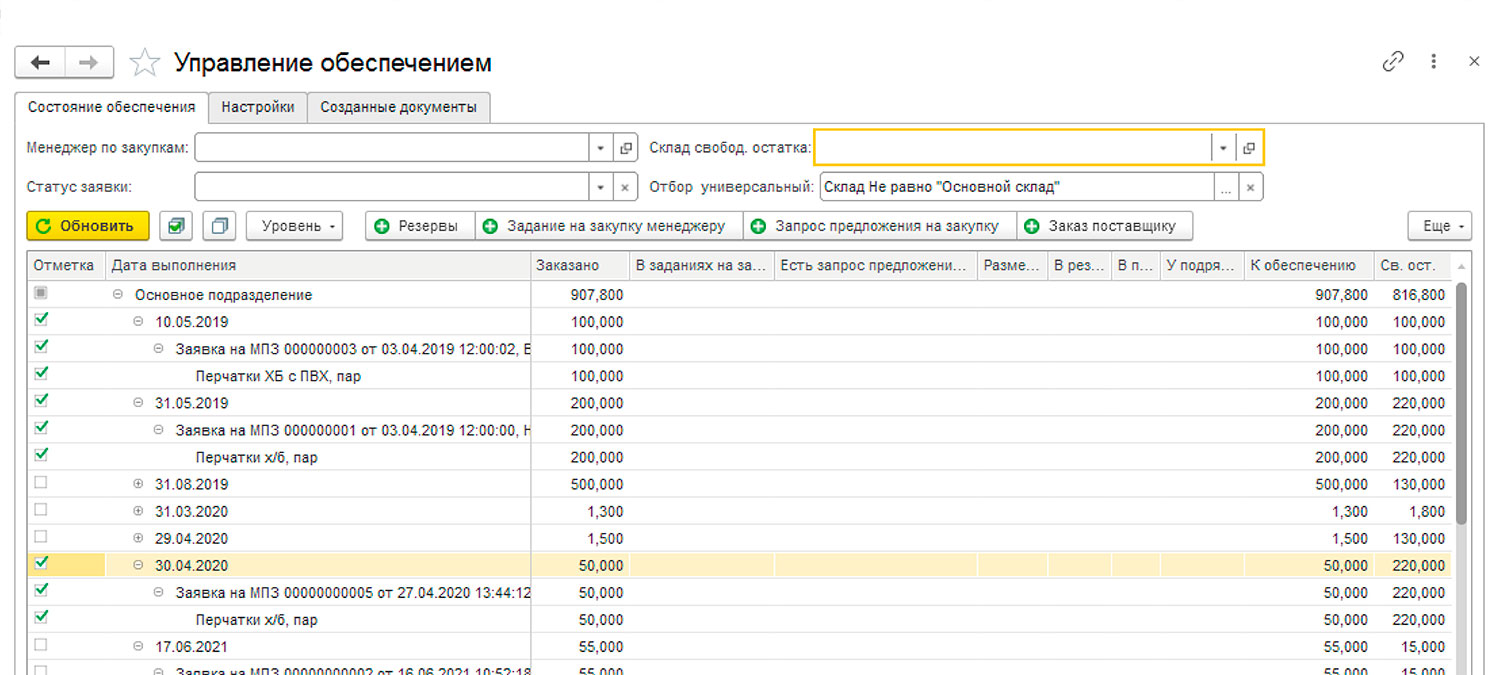Toggle checkbox for 30.04.2020 row

[x=41, y=564]
